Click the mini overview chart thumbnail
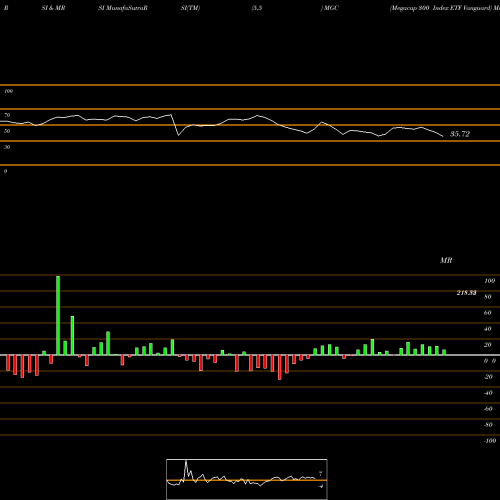The height and width of the screenshot is (500, 500). 247,479
